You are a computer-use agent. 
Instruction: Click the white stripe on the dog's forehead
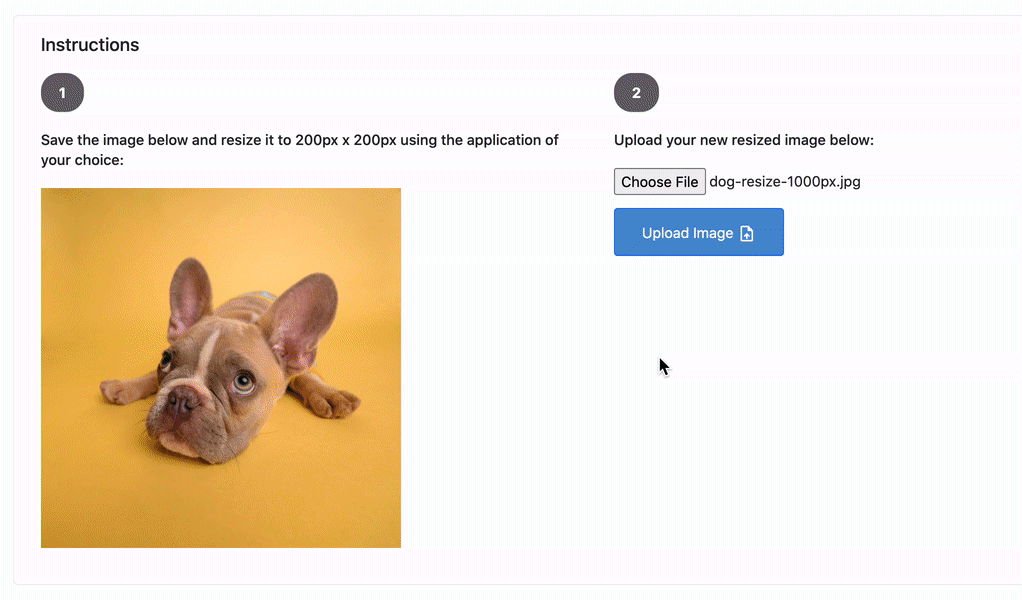click(208, 352)
